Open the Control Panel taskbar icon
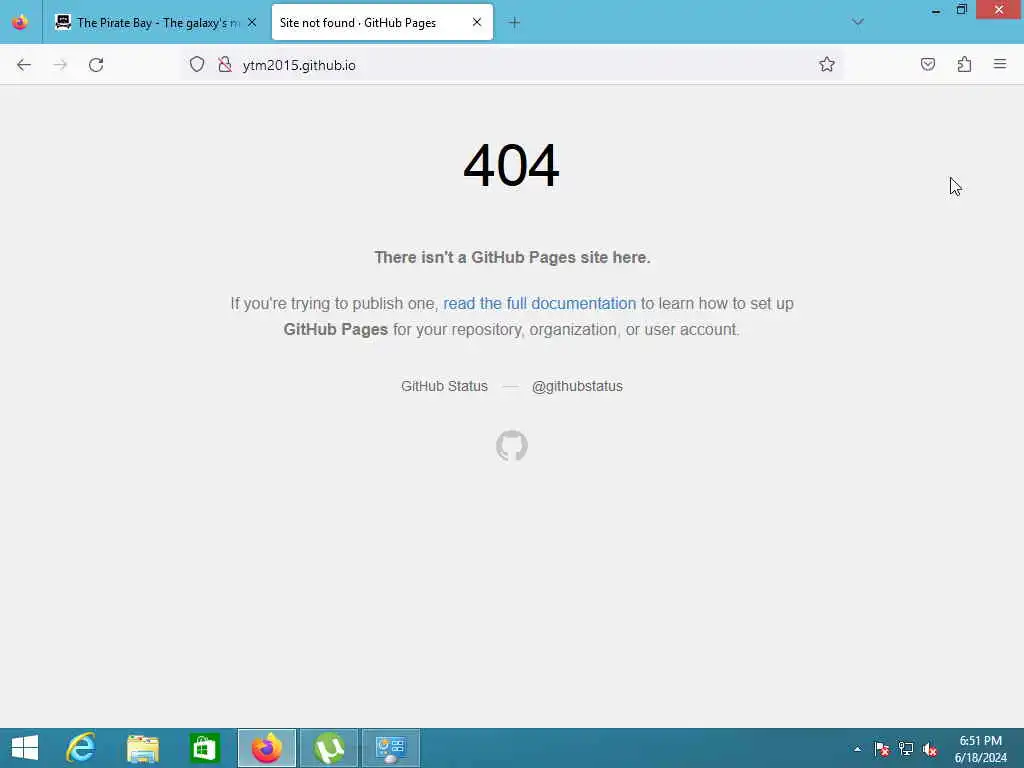 coord(391,748)
